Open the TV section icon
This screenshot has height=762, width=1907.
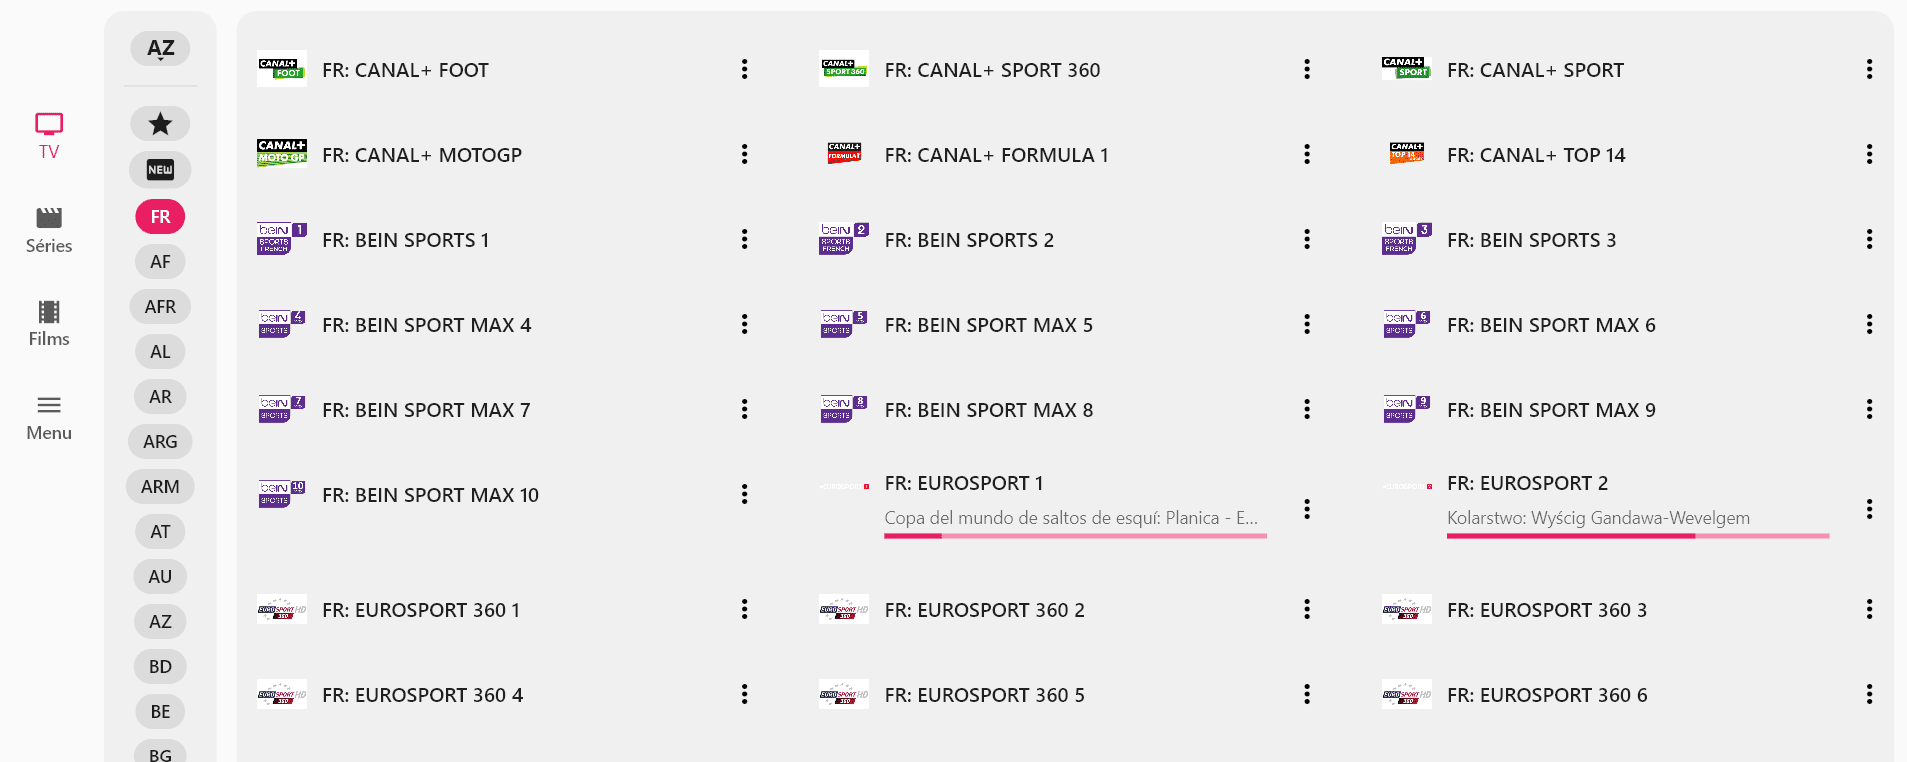tap(49, 125)
